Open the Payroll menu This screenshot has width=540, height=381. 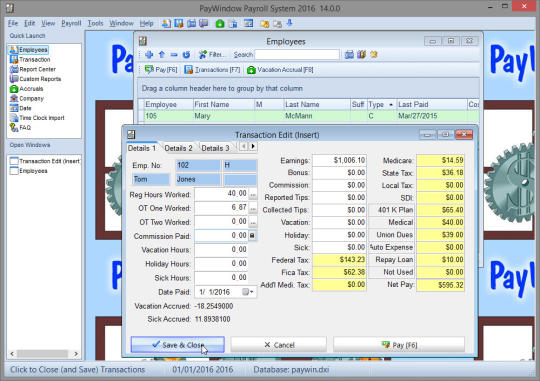pos(71,23)
